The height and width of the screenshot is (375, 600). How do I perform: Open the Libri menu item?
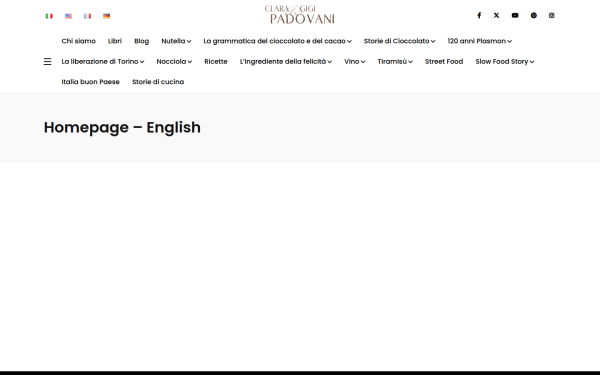(115, 41)
